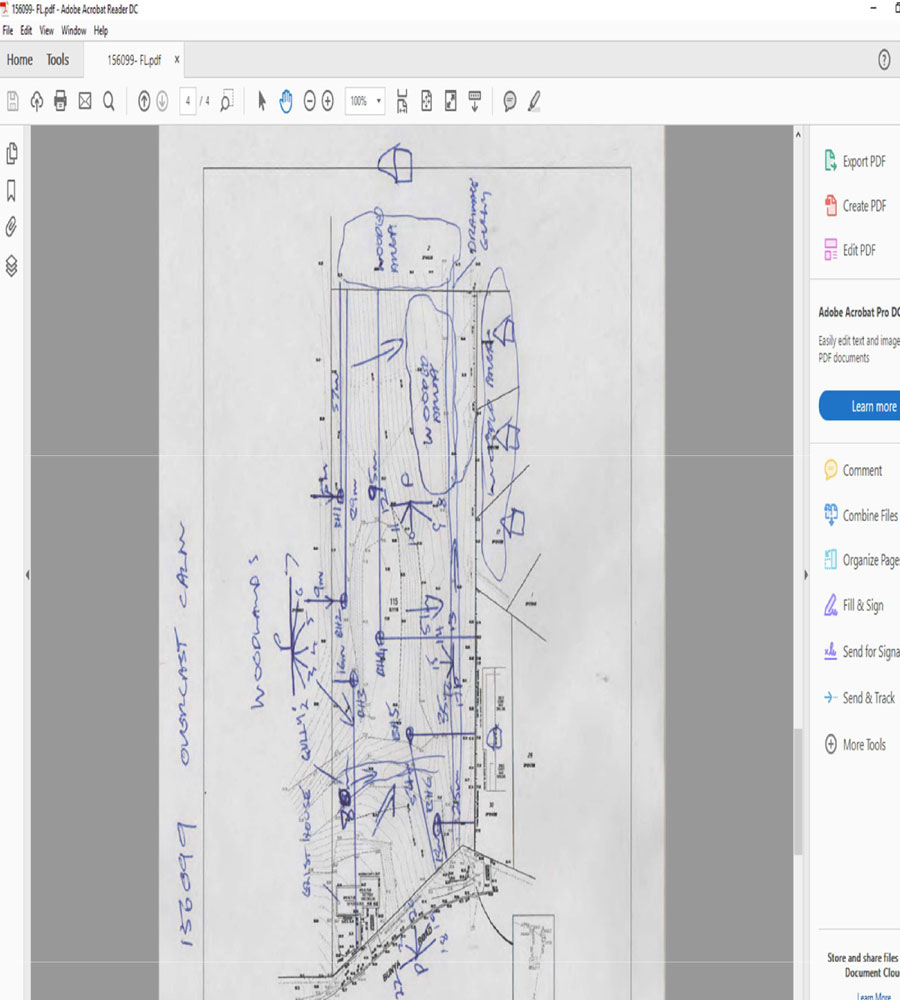Add a sticky note comment
Screen dimensions: 900x1000
(x=510, y=101)
